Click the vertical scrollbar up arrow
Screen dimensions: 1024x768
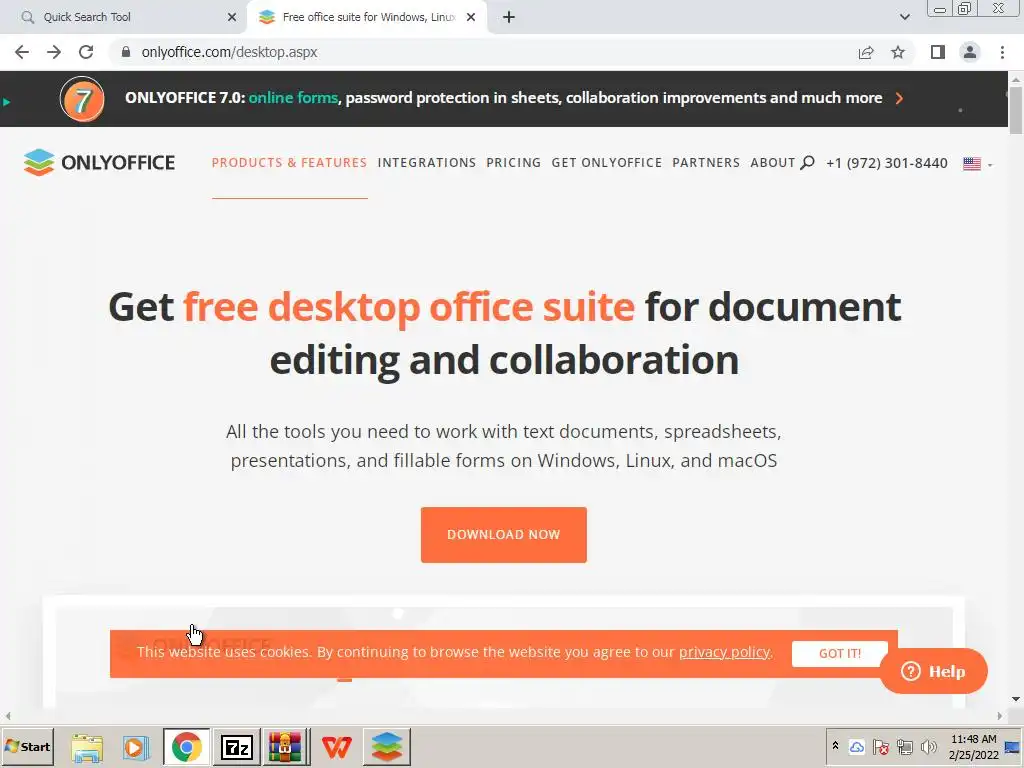[1016, 79]
